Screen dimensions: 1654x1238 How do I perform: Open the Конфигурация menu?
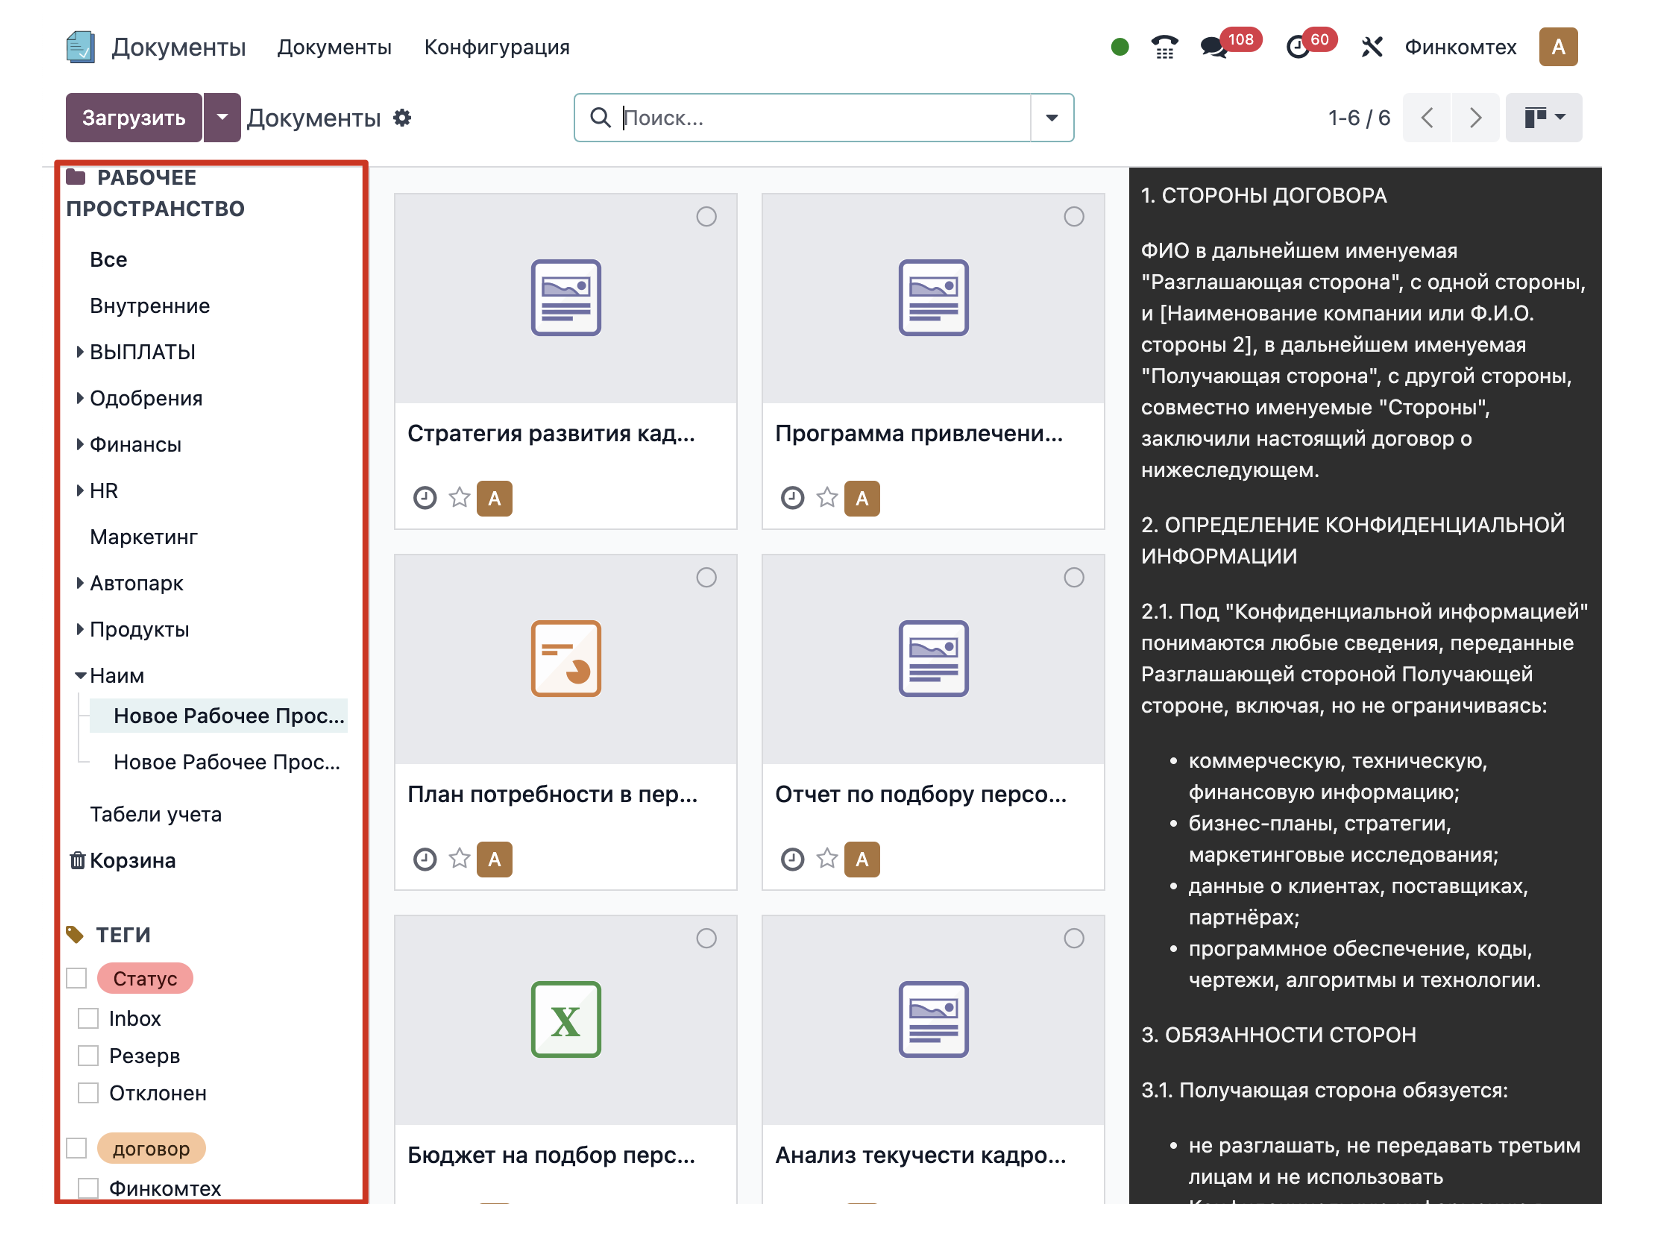click(496, 47)
